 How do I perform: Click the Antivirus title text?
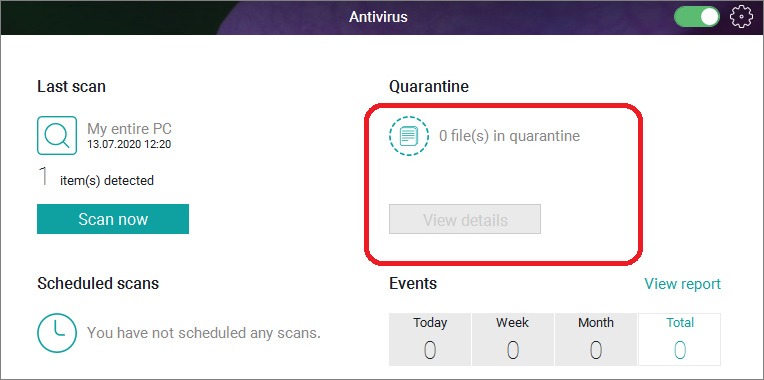pos(378,17)
